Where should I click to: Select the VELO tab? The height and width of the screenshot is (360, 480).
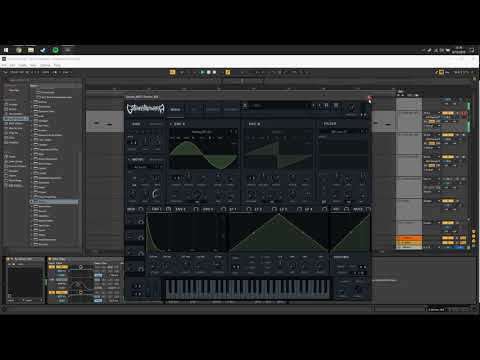pos(336,209)
